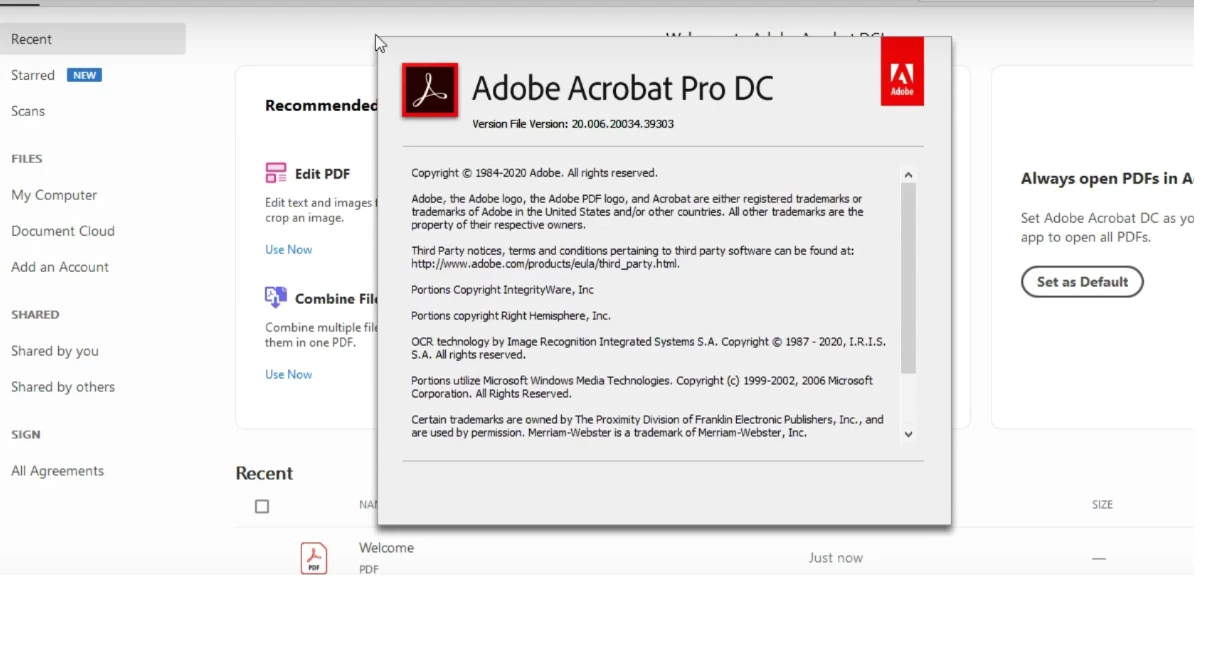This screenshot has height=648, width=1212.
Task: Open Shared by others list
Action: 63,387
